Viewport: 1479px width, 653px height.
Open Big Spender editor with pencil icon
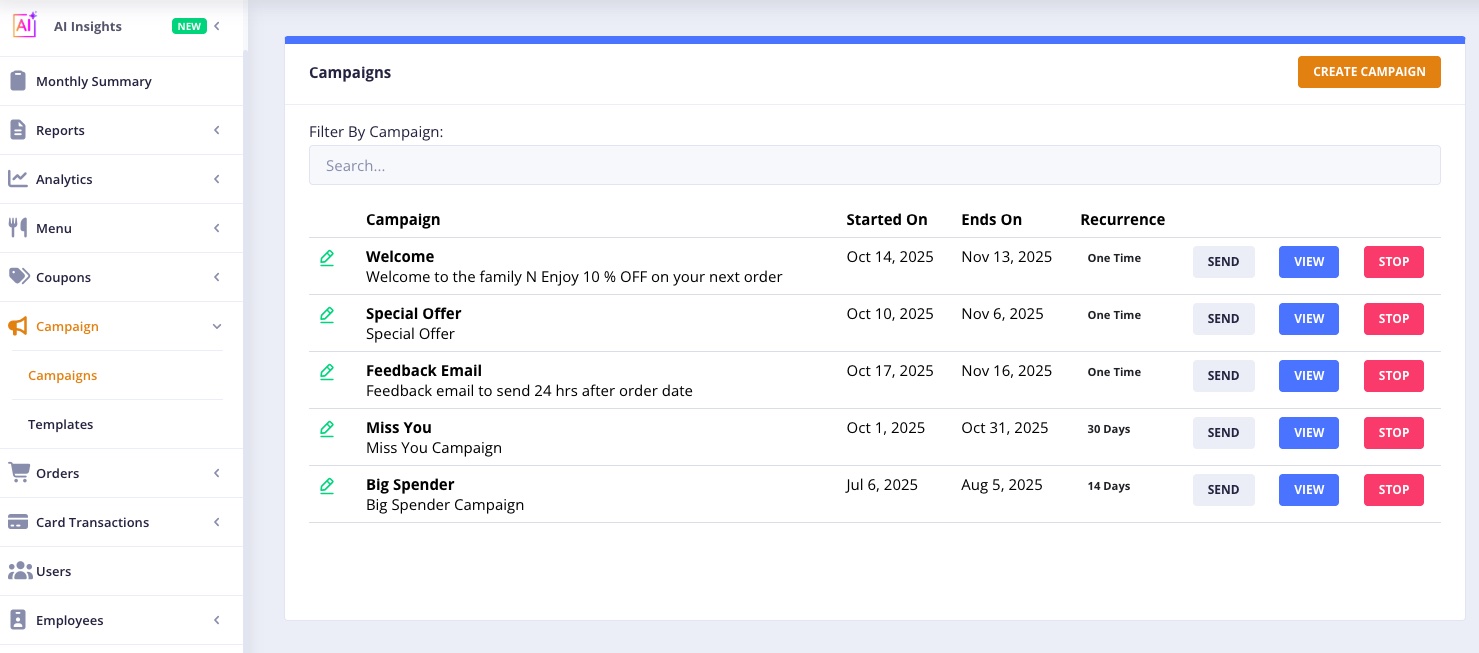tap(327, 486)
